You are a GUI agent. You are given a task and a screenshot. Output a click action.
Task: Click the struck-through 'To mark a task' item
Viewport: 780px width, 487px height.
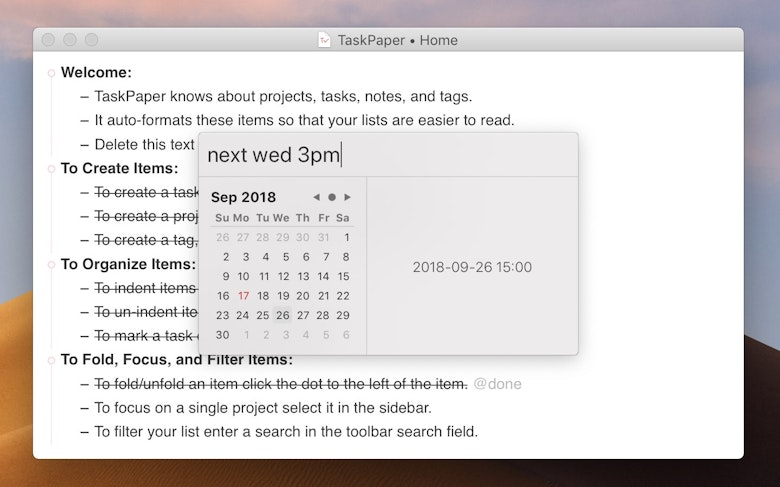pyautogui.click(x=146, y=336)
